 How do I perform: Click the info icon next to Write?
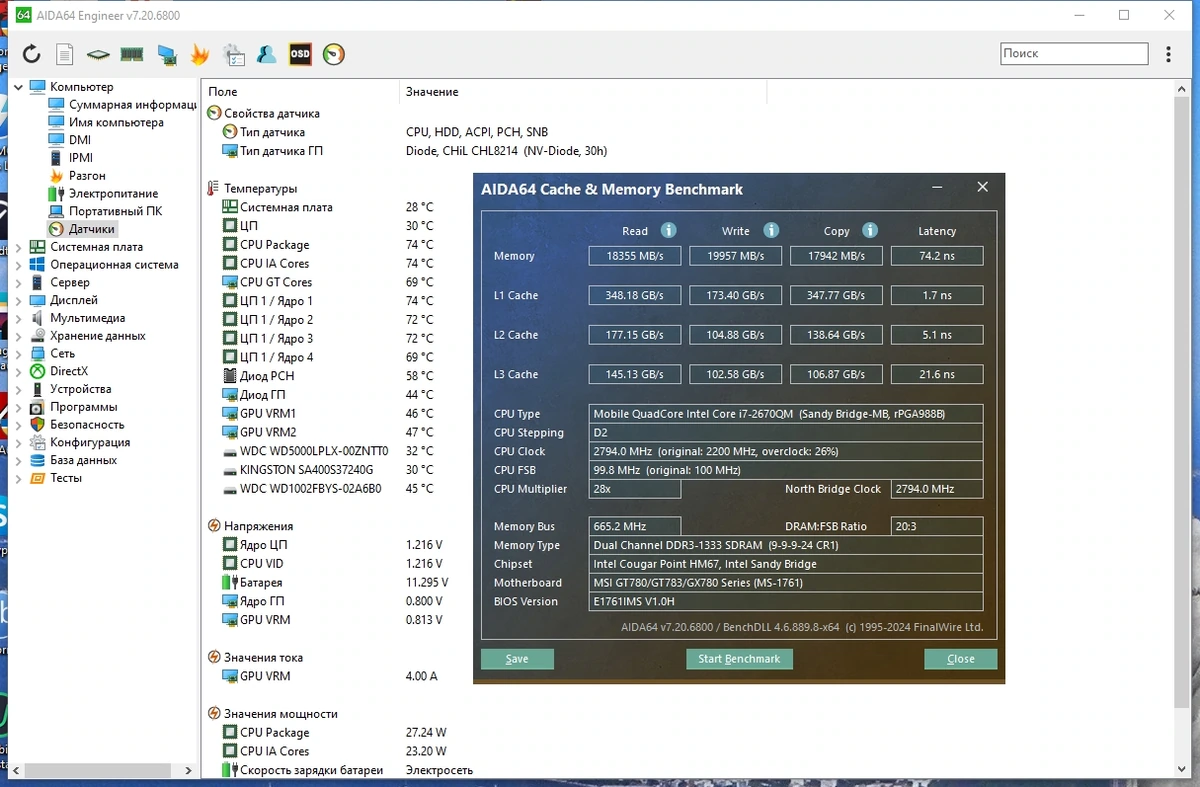coord(771,230)
